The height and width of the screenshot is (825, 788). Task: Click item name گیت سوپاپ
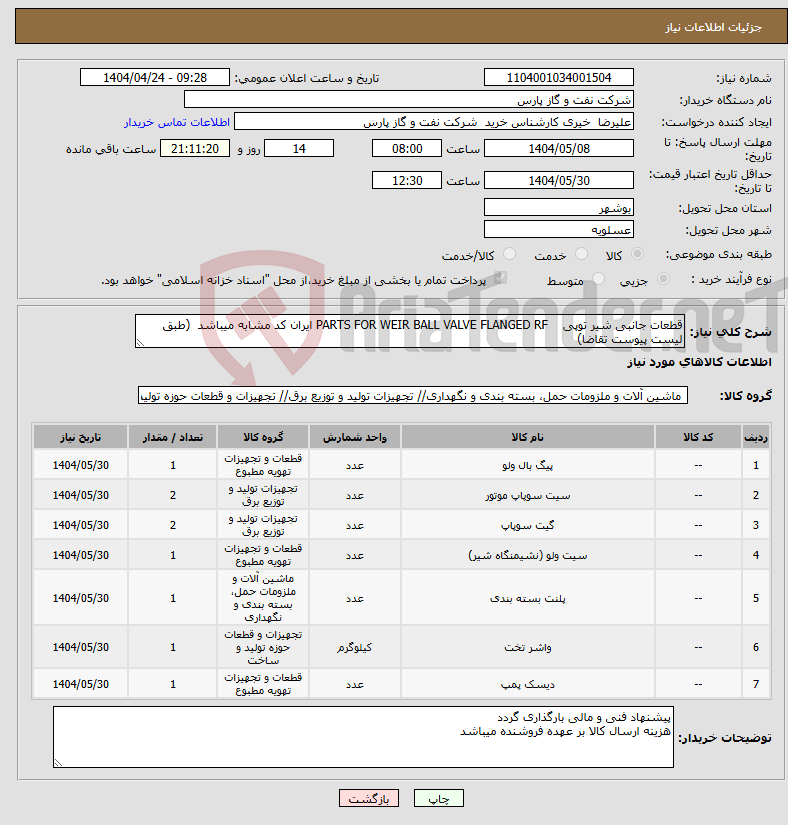pyautogui.click(x=528, y=525)
